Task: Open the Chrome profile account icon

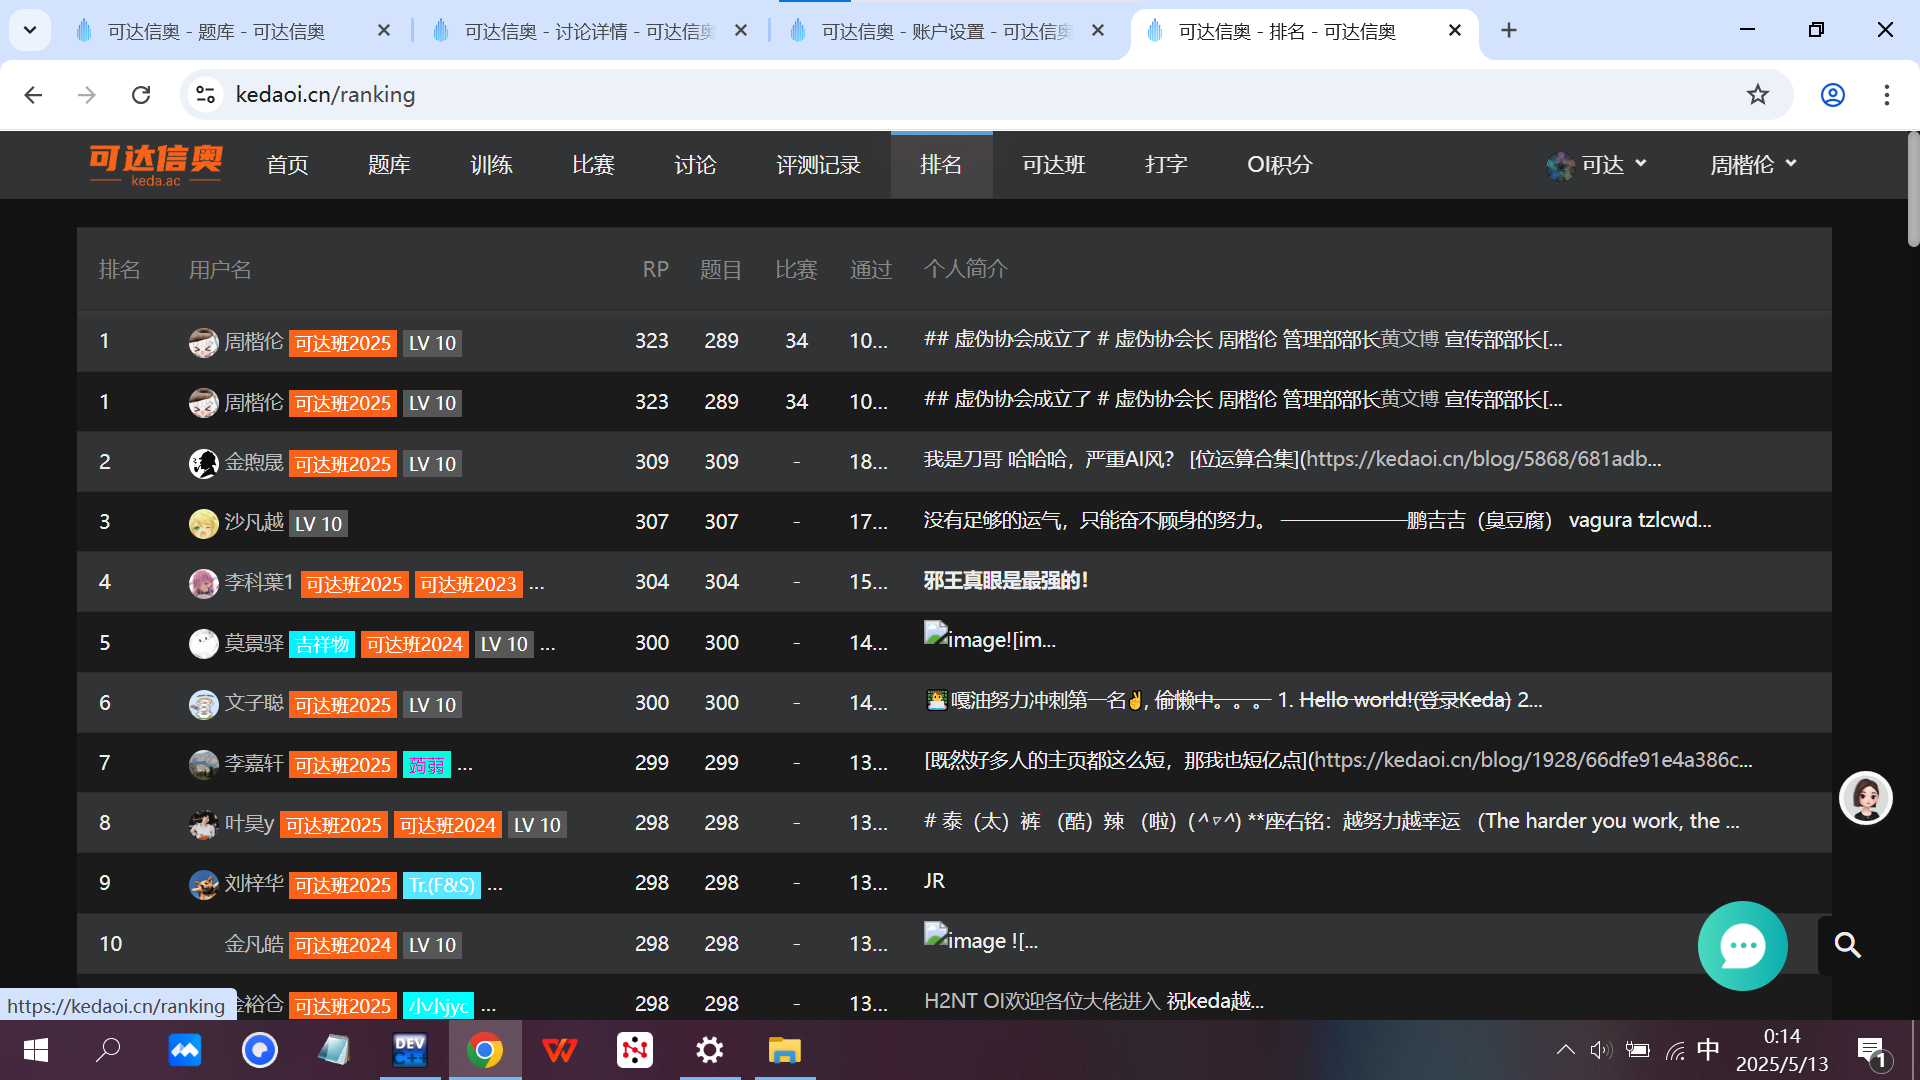Action: [x=1832, y=95]
